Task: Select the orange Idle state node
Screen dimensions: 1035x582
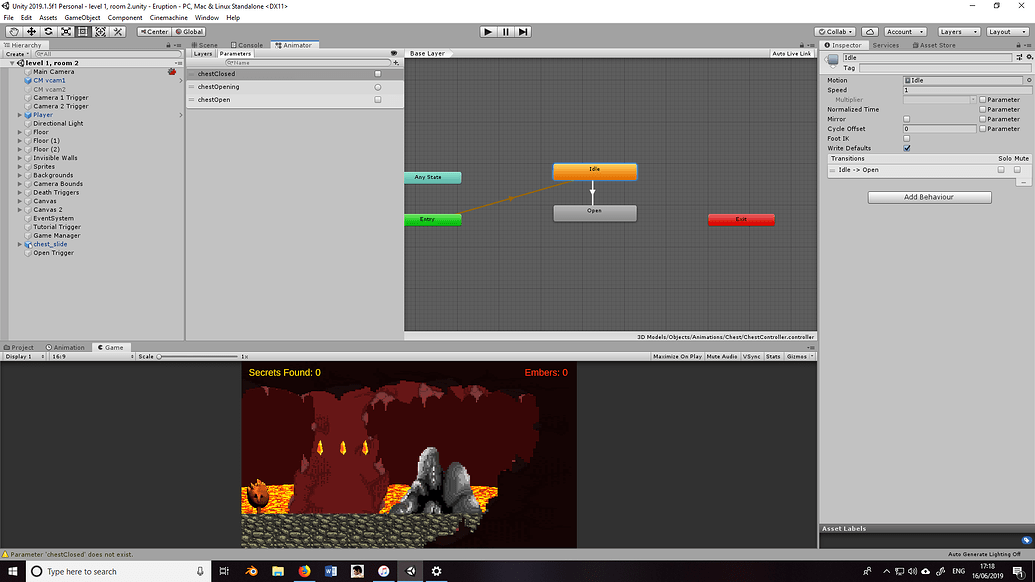Action: 594,170
